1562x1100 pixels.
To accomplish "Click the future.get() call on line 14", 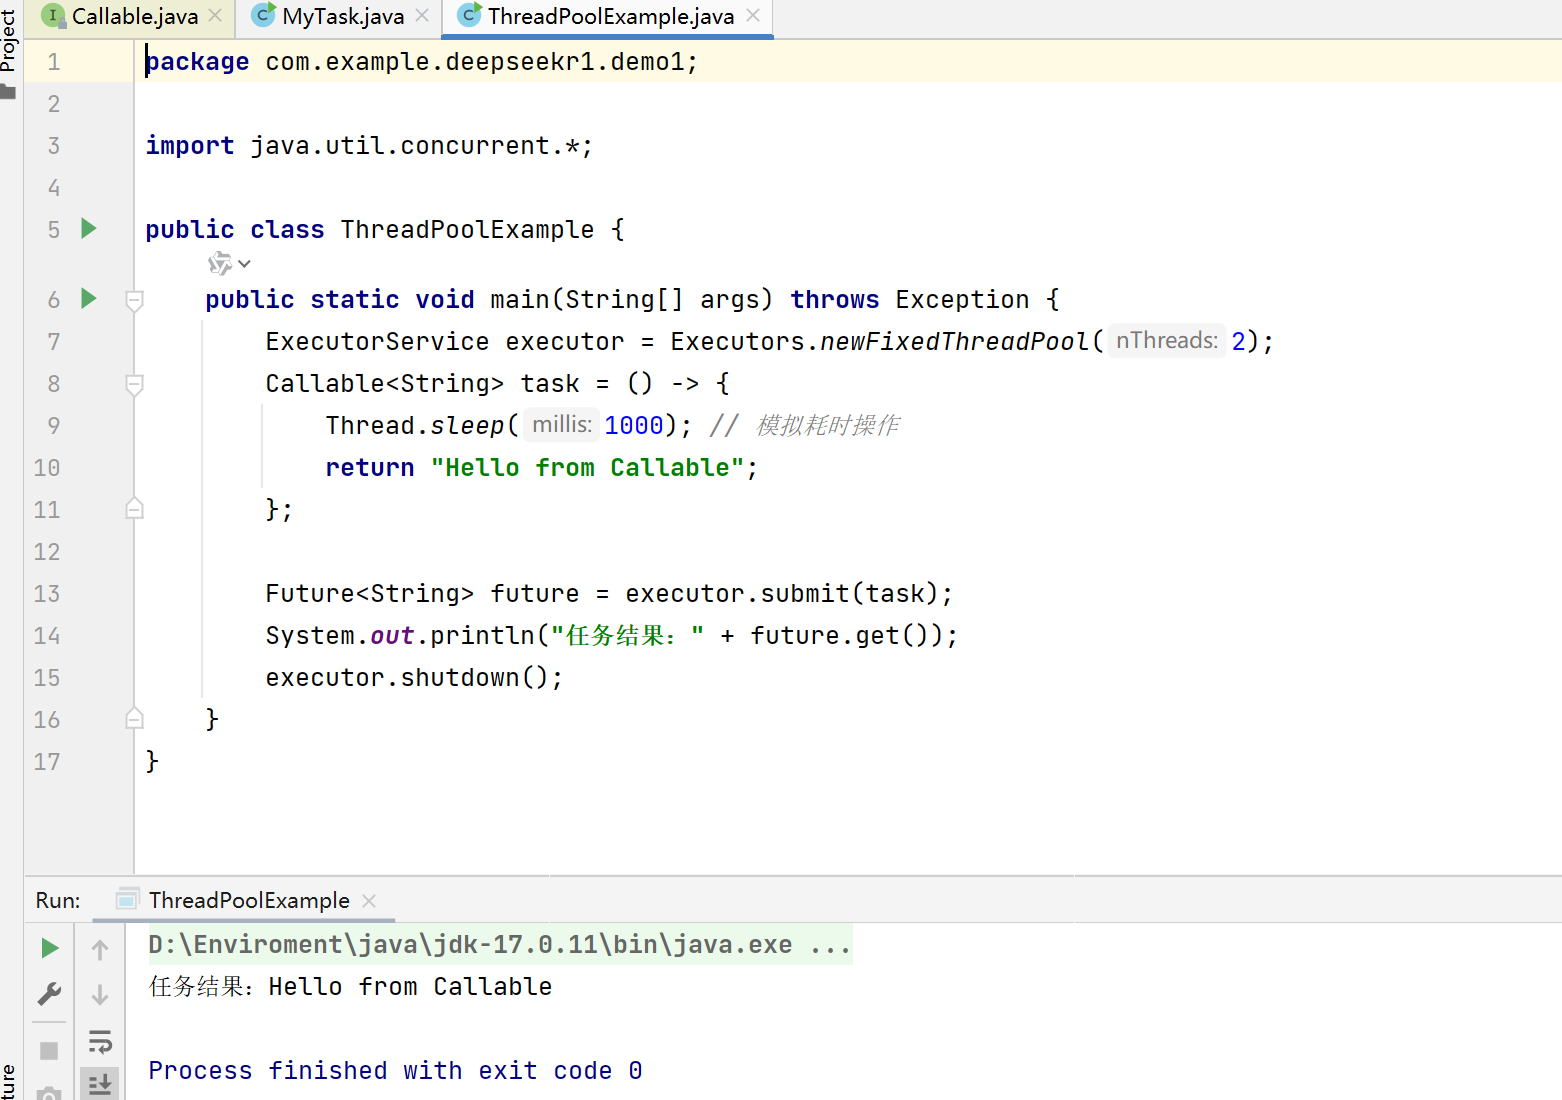I will (x=845, y=636).
